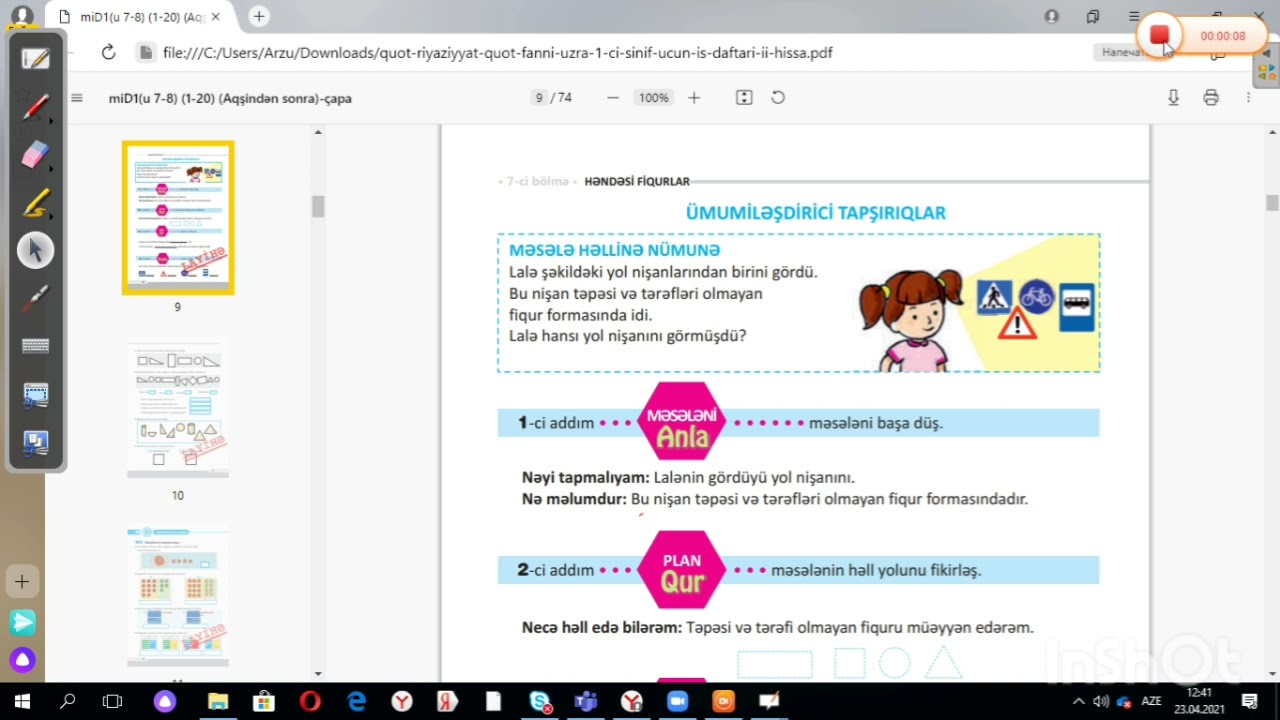Screen dimensions: 1280x720
Task: Click the MƏSƏLƏ HƏLLİNƏ NÜMUNƏ title
Action: pos(614,250)
